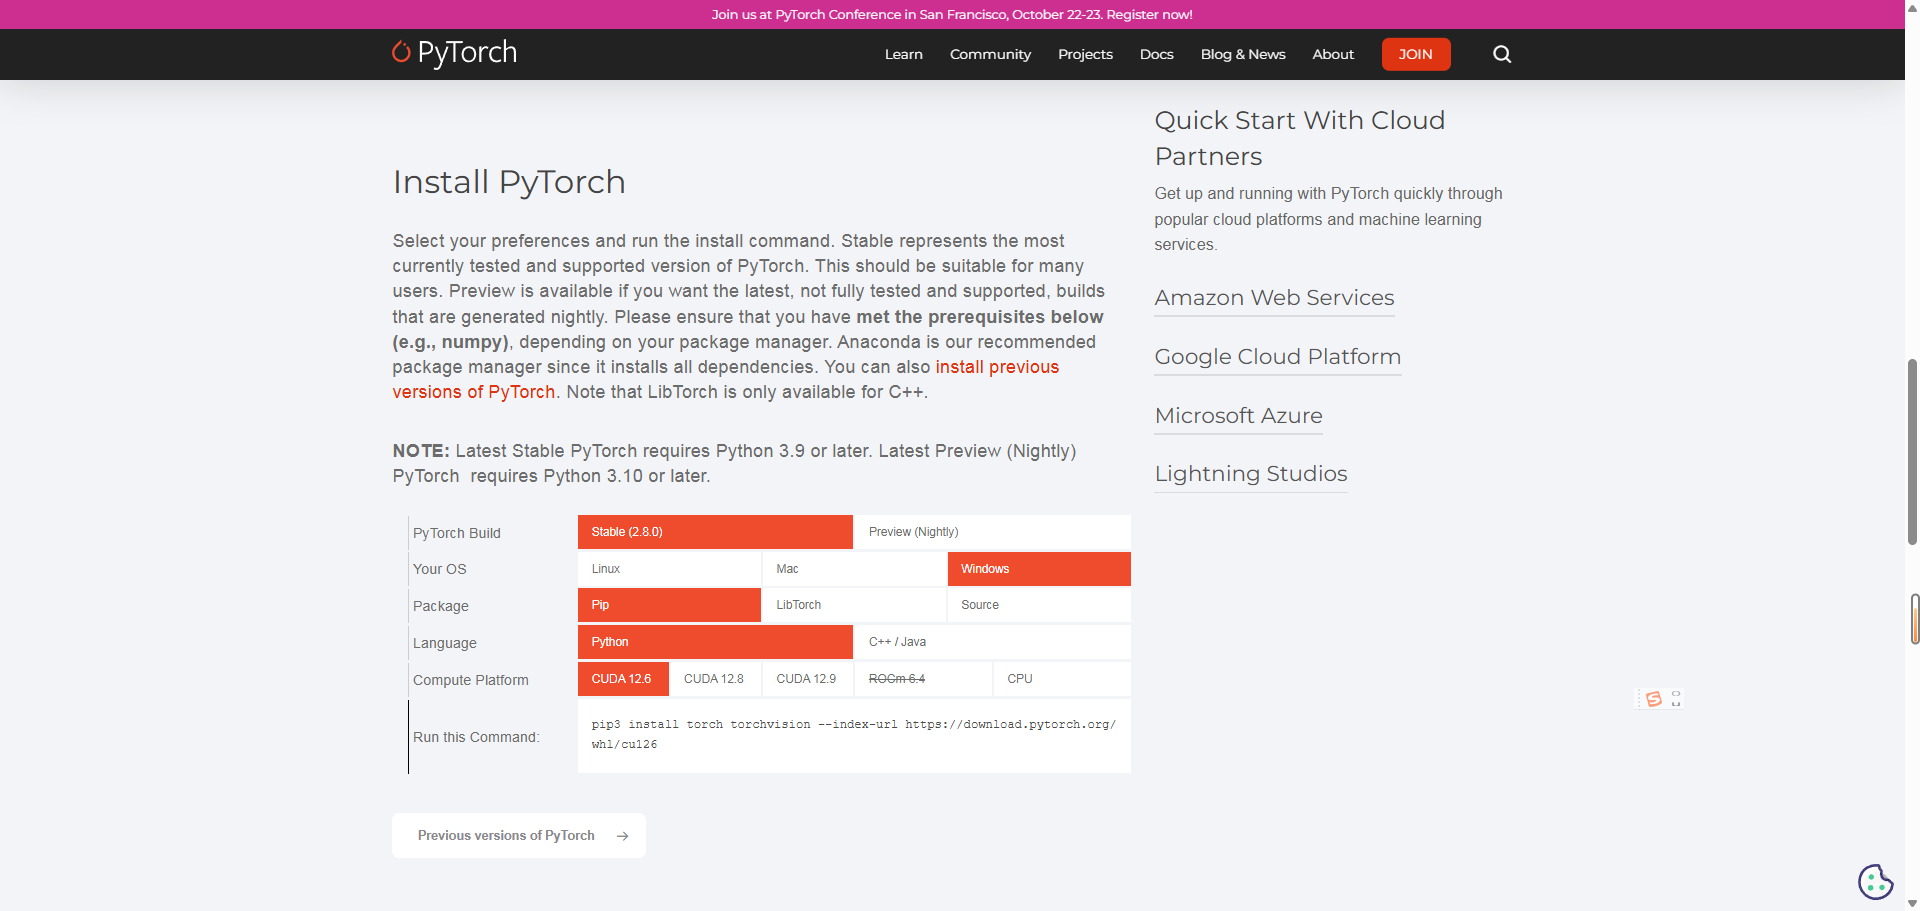Image resolution: width=1920 pixels, height=911 pixels.
Task: Open Google Cloud Platform link
Action: pos(1277,357)
